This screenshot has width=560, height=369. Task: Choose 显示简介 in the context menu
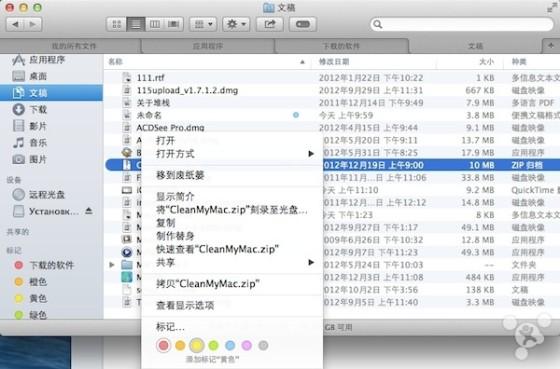(x=232, y=196)
